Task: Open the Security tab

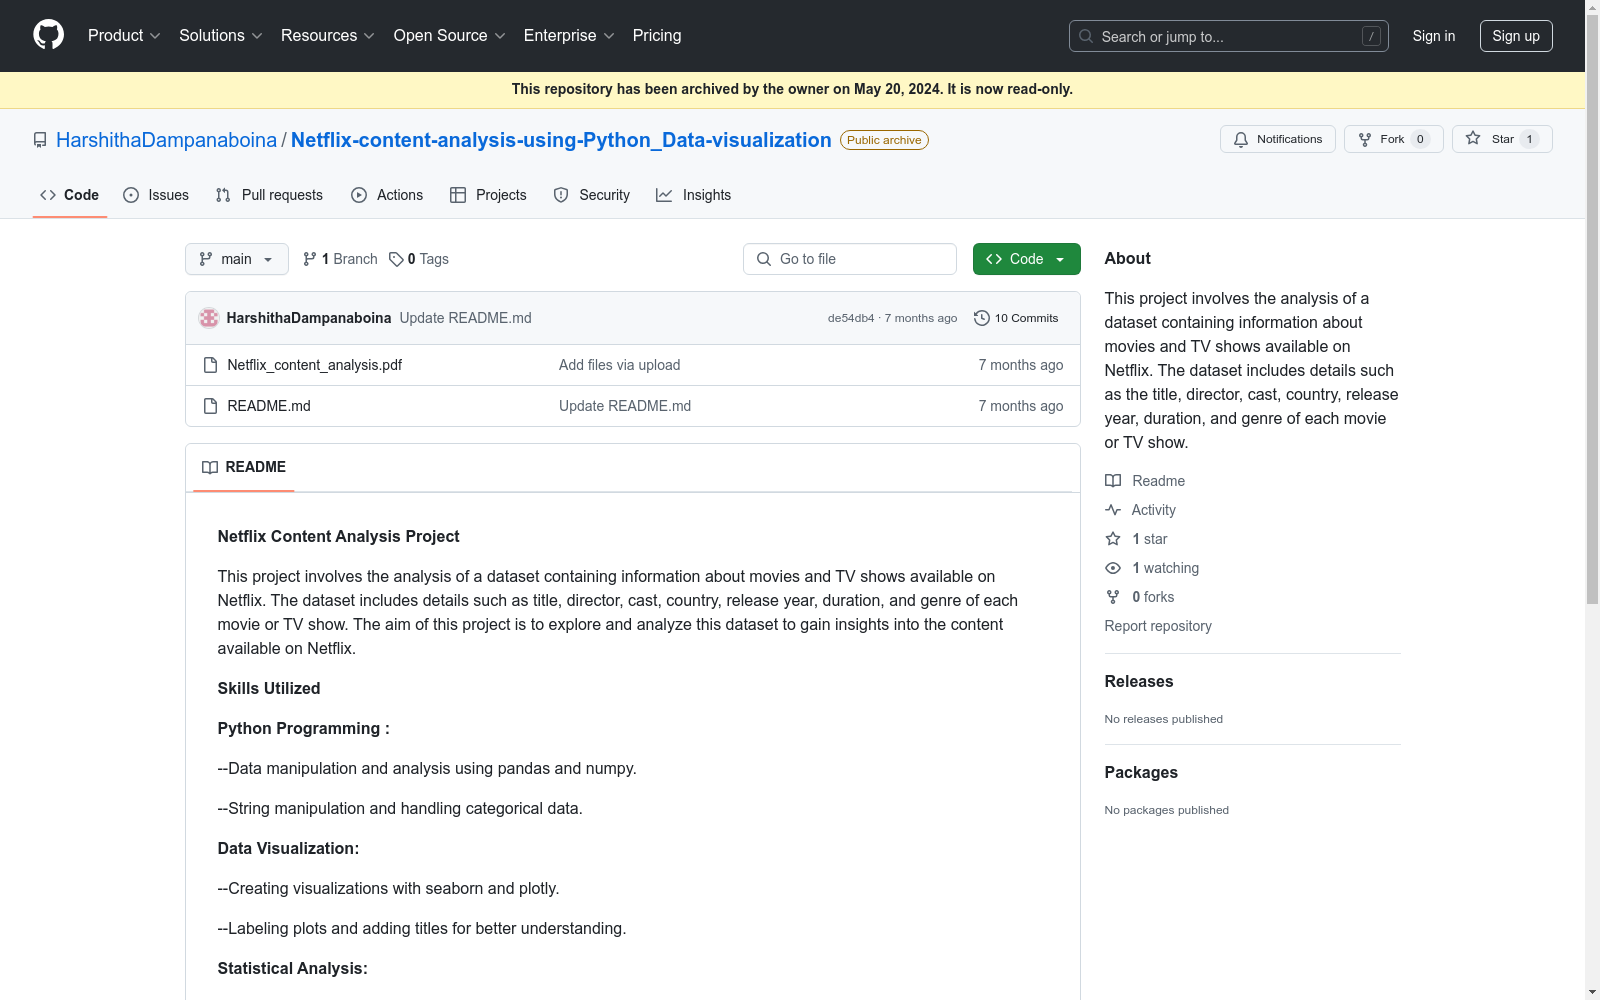Action: [x=592, y=195]
